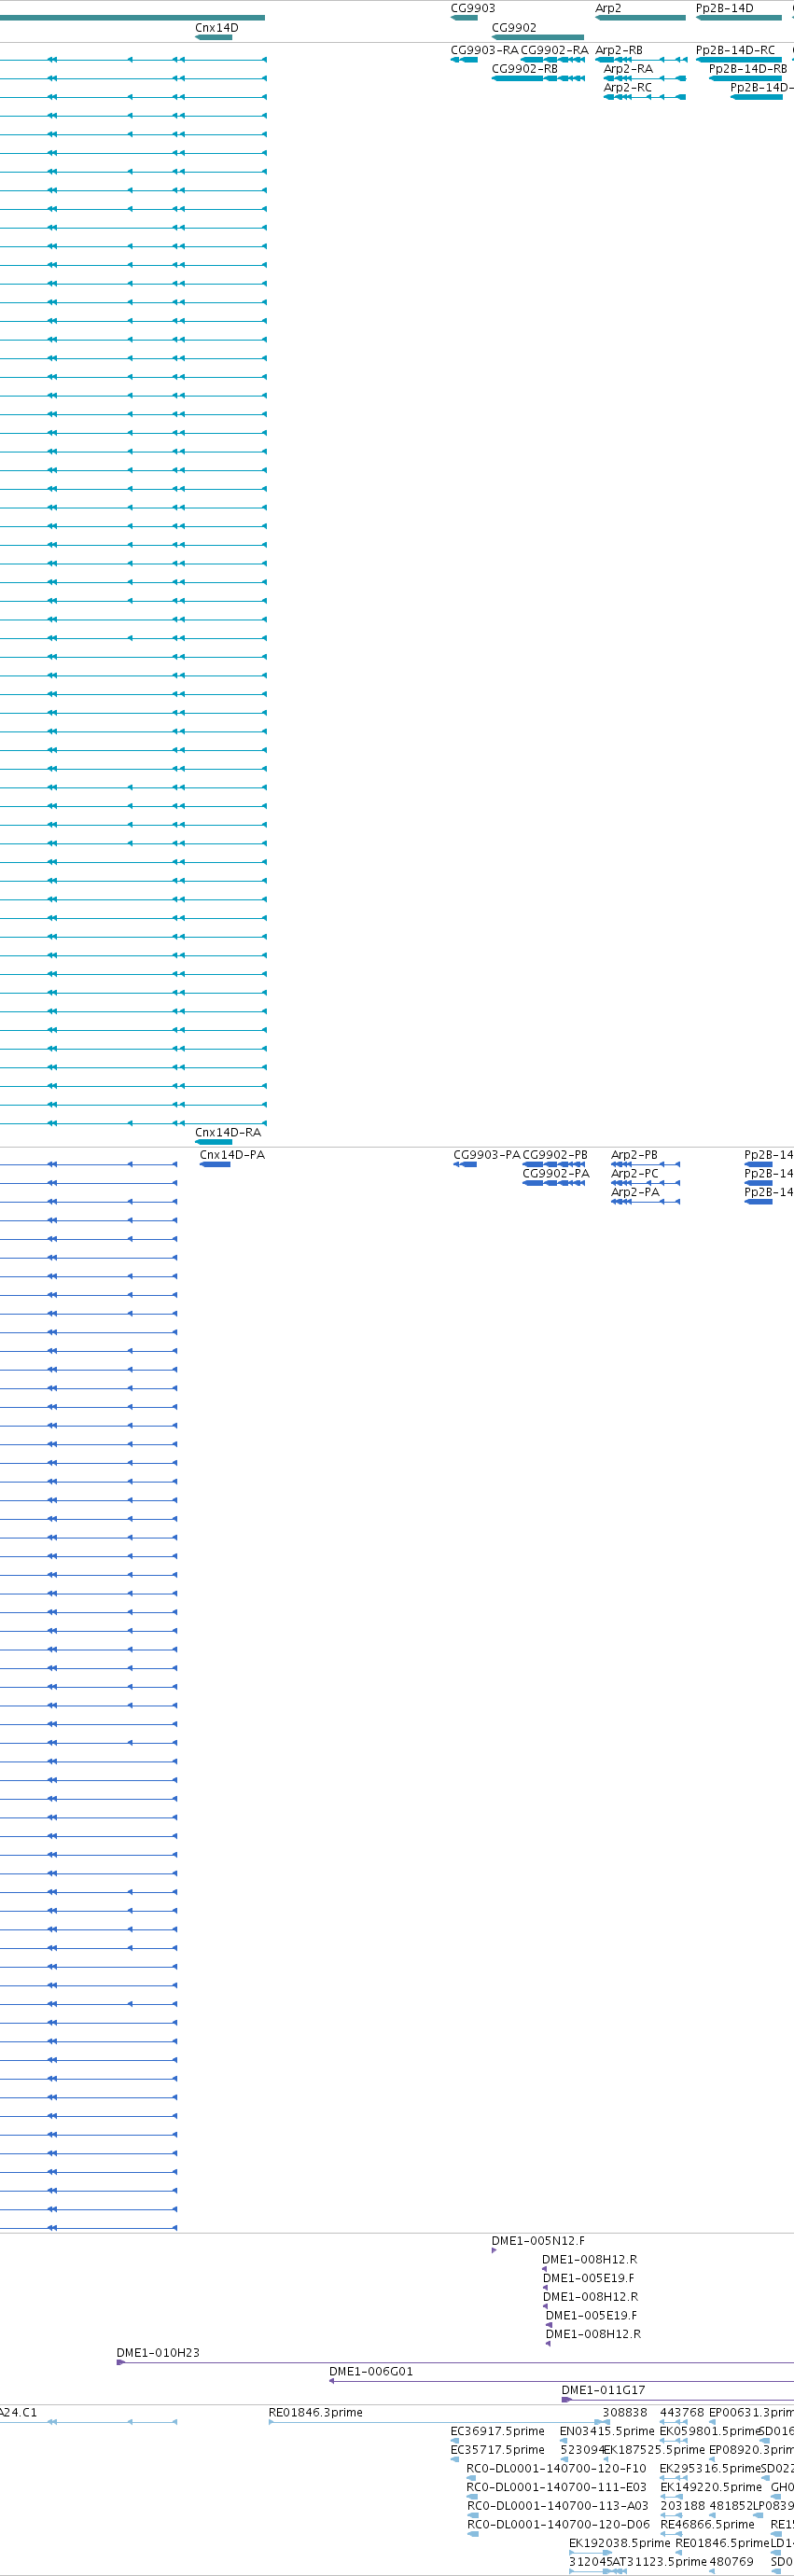Select RC0-DL0001-140700-120-D06 label

point(558,2525)
